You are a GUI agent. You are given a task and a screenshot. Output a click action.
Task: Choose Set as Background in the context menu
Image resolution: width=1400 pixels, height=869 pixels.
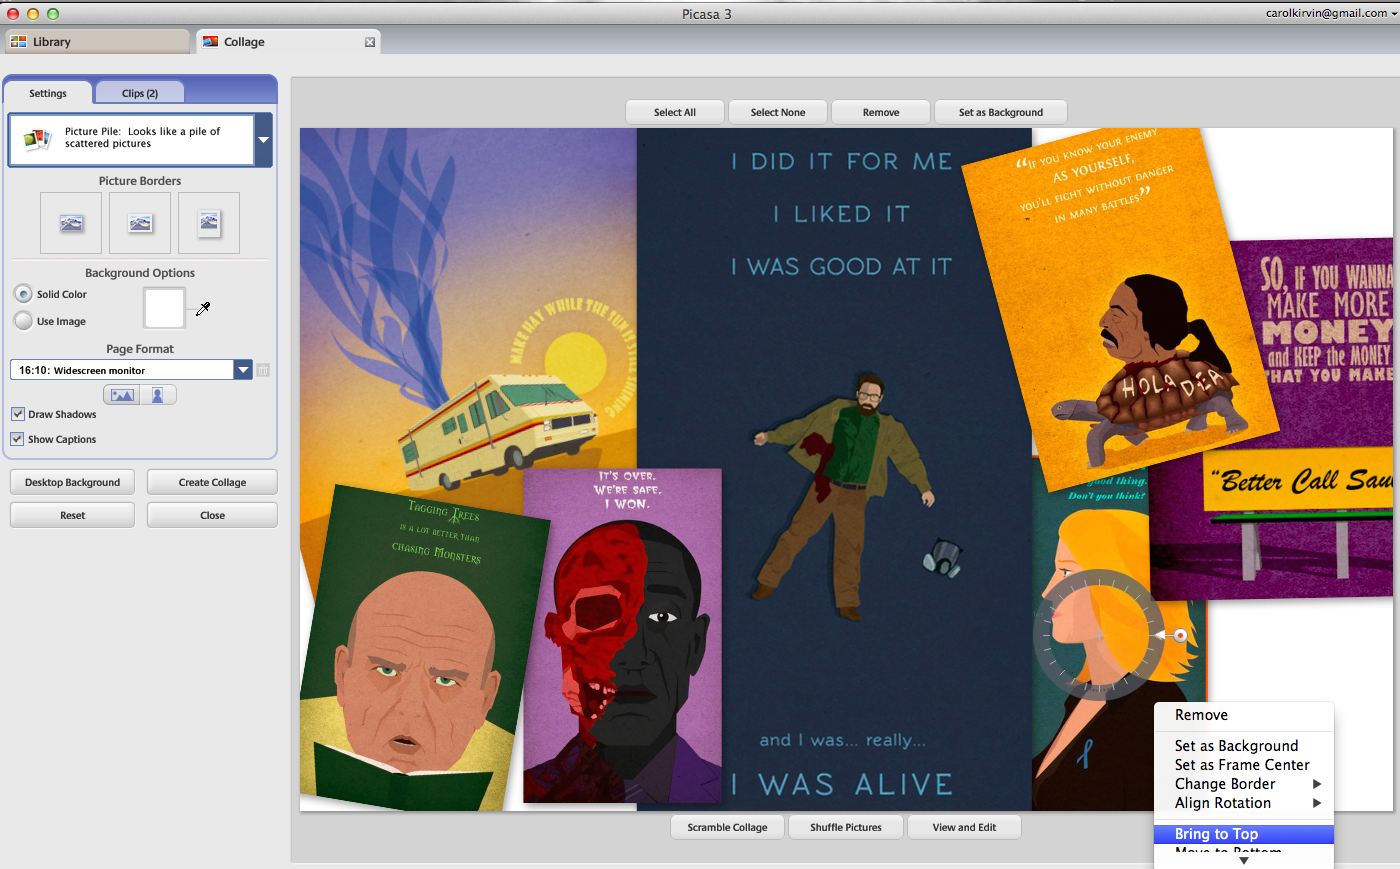[x=1244, y=746]
